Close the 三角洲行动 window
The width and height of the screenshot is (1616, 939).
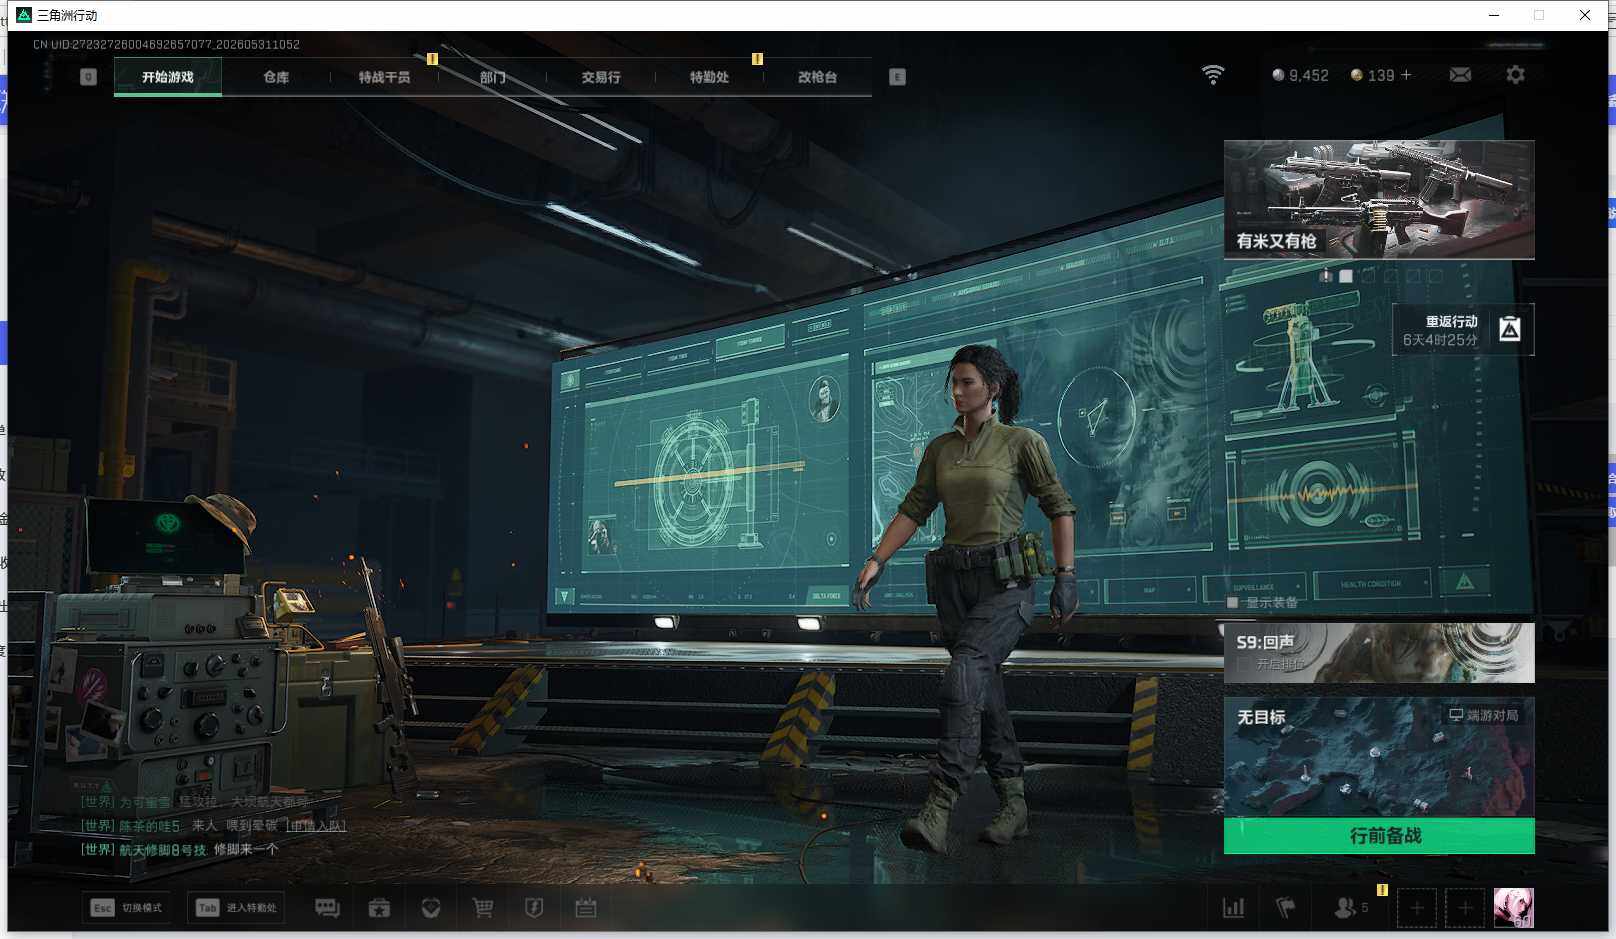pyautogui.click(x=1585, y=15)
